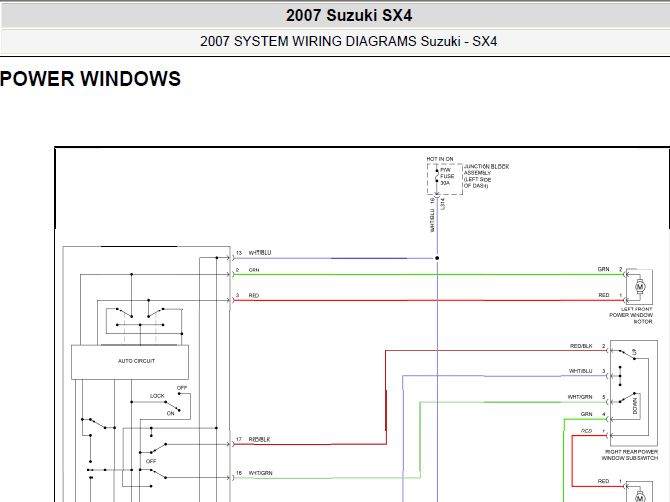Viewport: 670px width, 502px height.
Task: Click the 'JUNCTION BLOCK ASSEMBLY' description text
Action: (486, 176)
